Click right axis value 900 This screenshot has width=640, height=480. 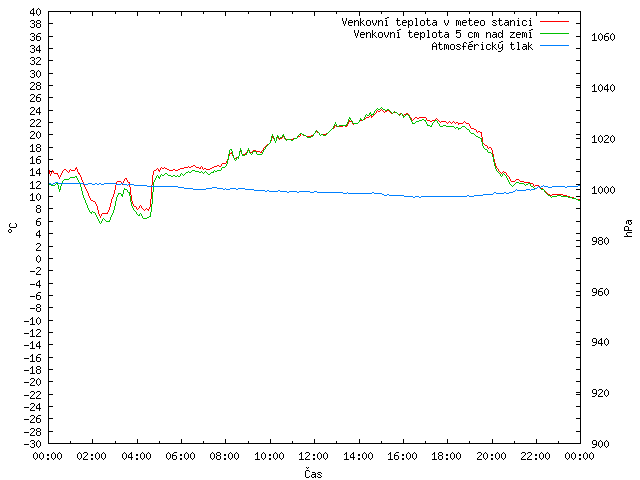coord(600,444)
